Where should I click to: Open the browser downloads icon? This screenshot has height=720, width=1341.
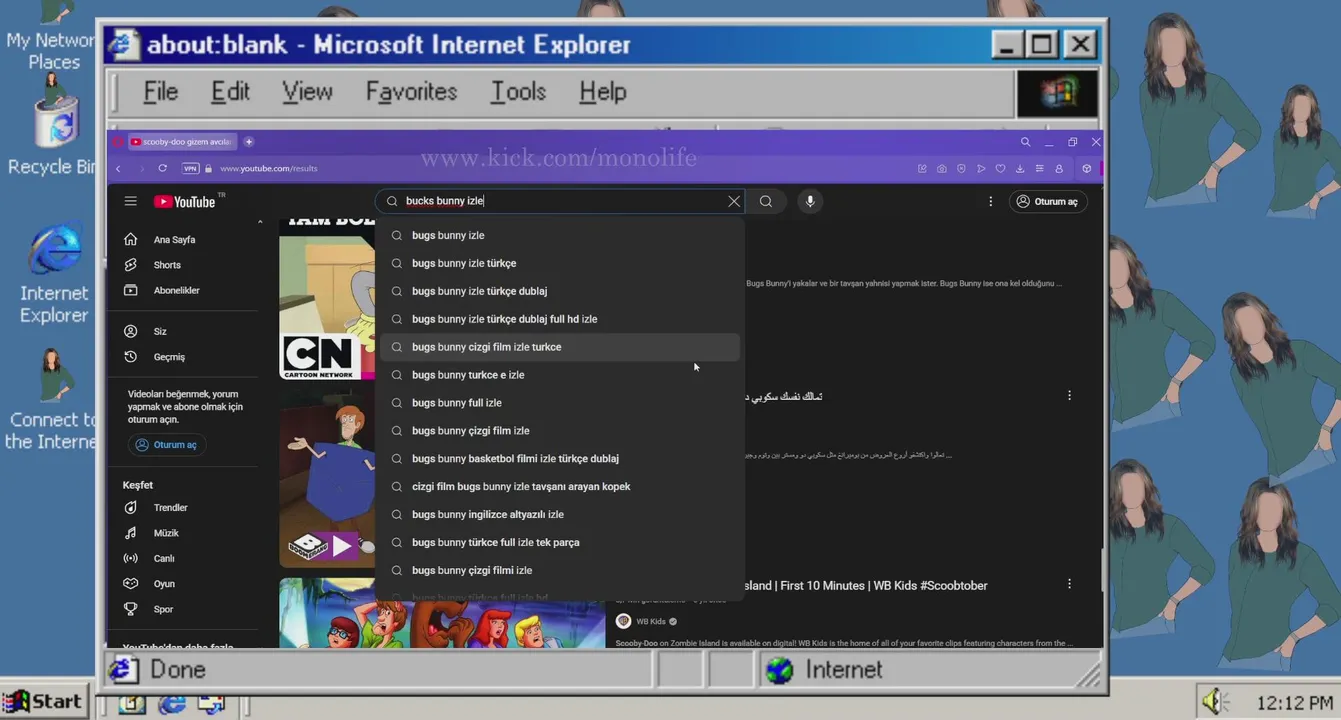coord(1020,169)
